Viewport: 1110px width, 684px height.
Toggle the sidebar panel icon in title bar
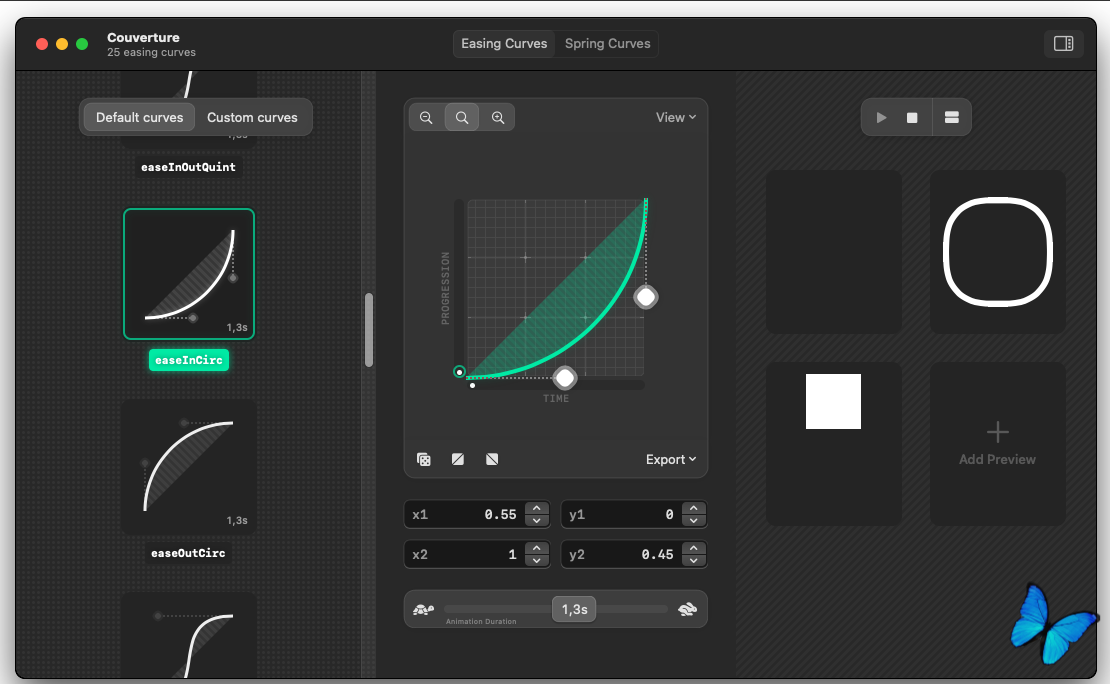point(1063,44)
